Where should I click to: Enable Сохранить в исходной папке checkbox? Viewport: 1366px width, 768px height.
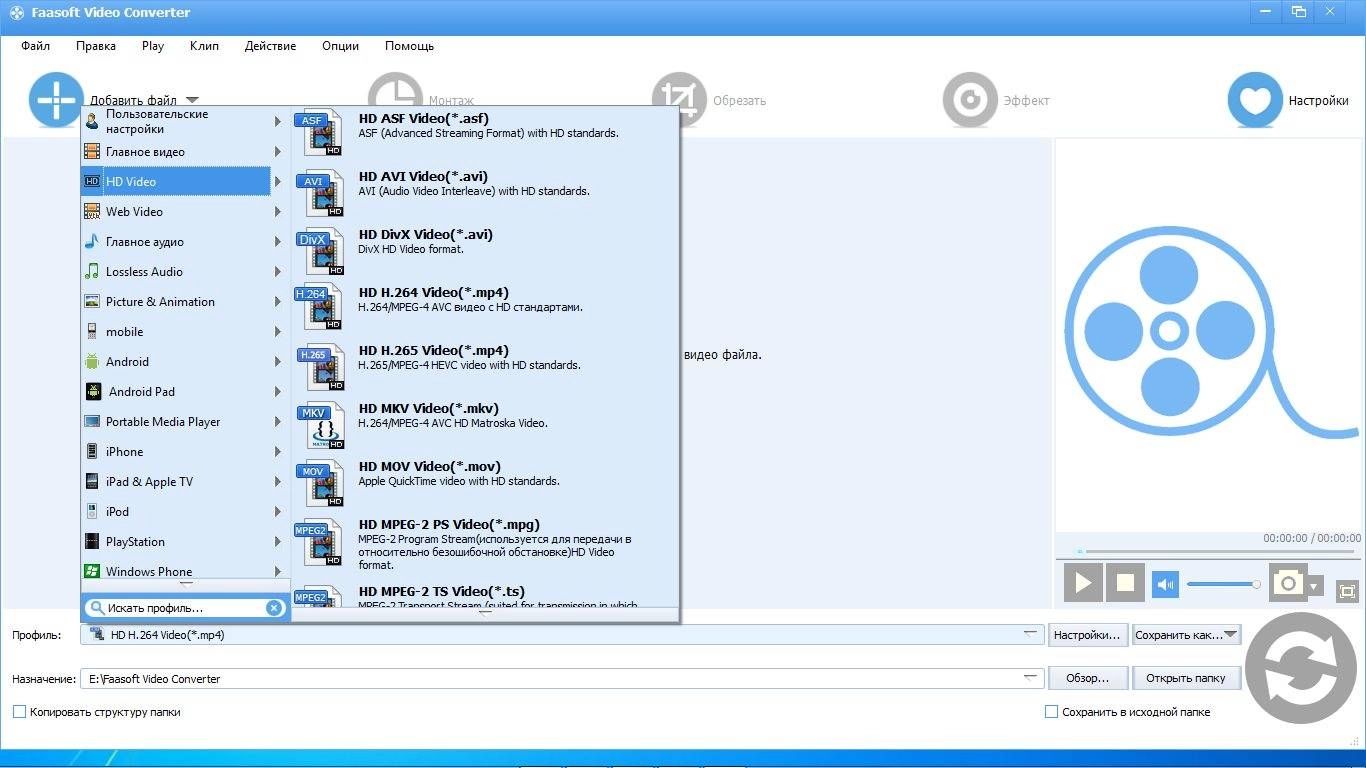[1051, 712]
